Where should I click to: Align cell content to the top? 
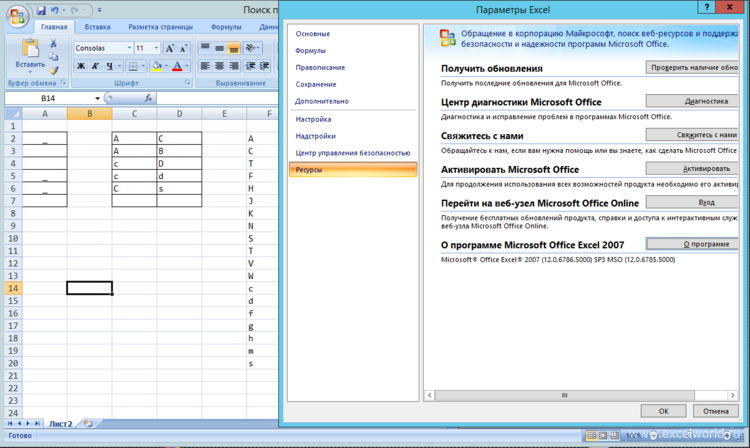pos(205,48)
